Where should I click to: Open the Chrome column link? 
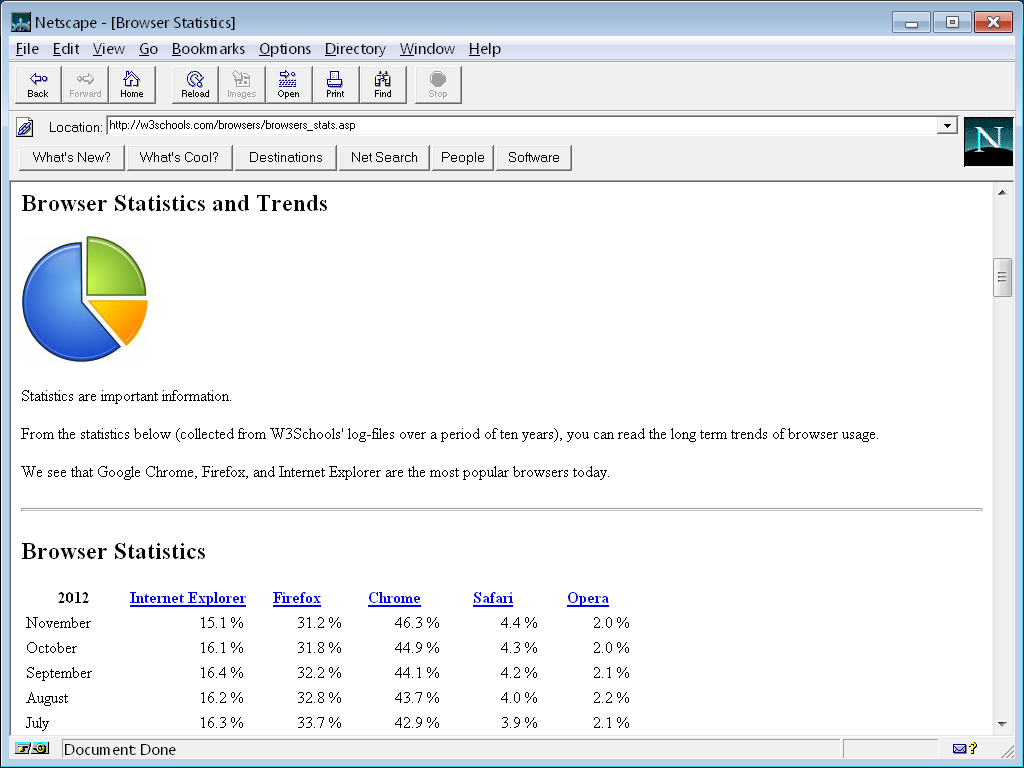(394, 598)
